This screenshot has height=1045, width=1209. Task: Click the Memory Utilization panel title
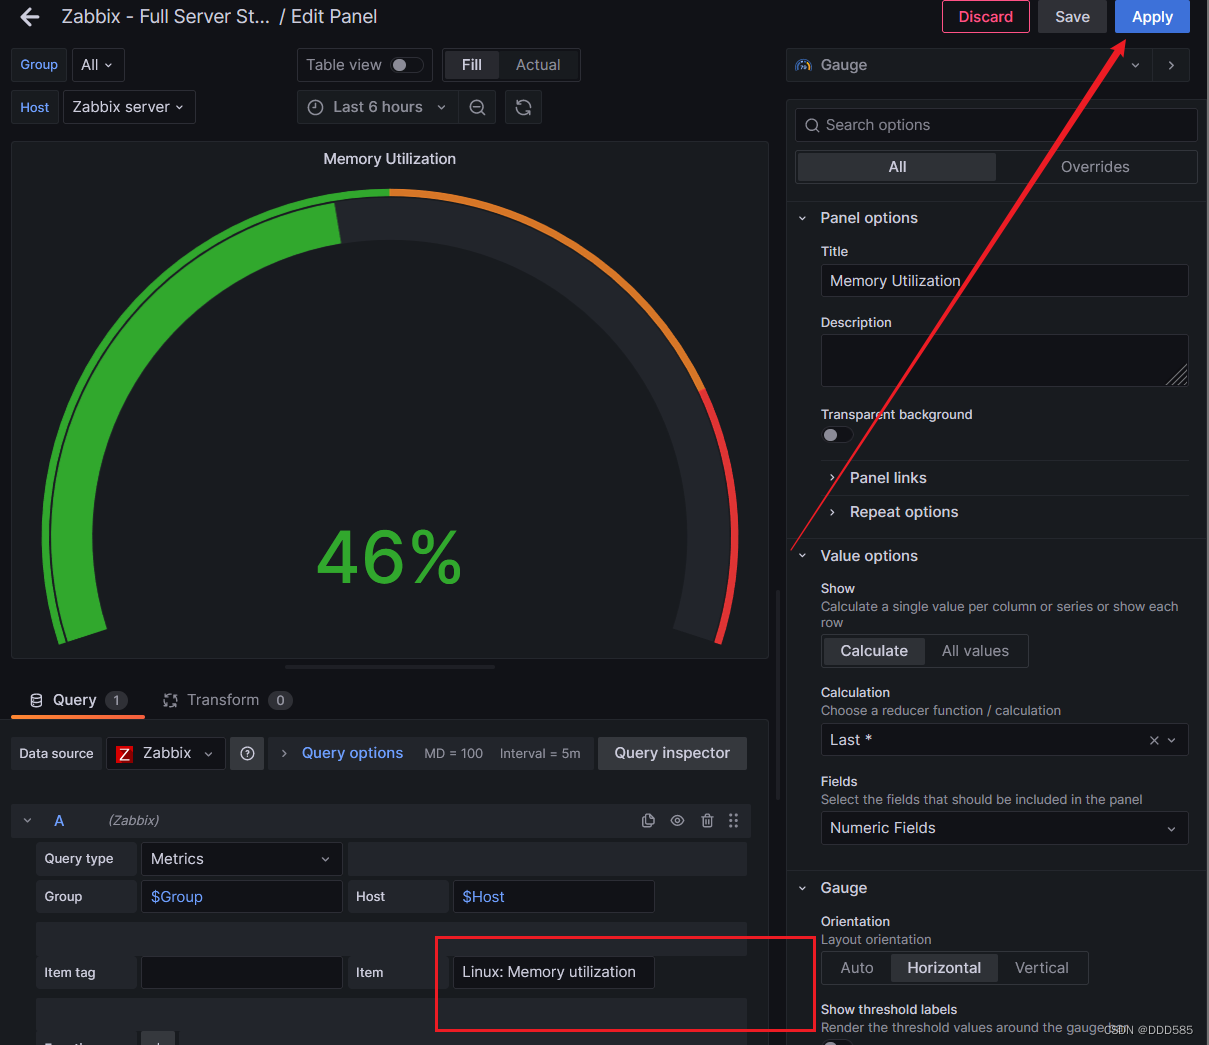tap(390, 159)
